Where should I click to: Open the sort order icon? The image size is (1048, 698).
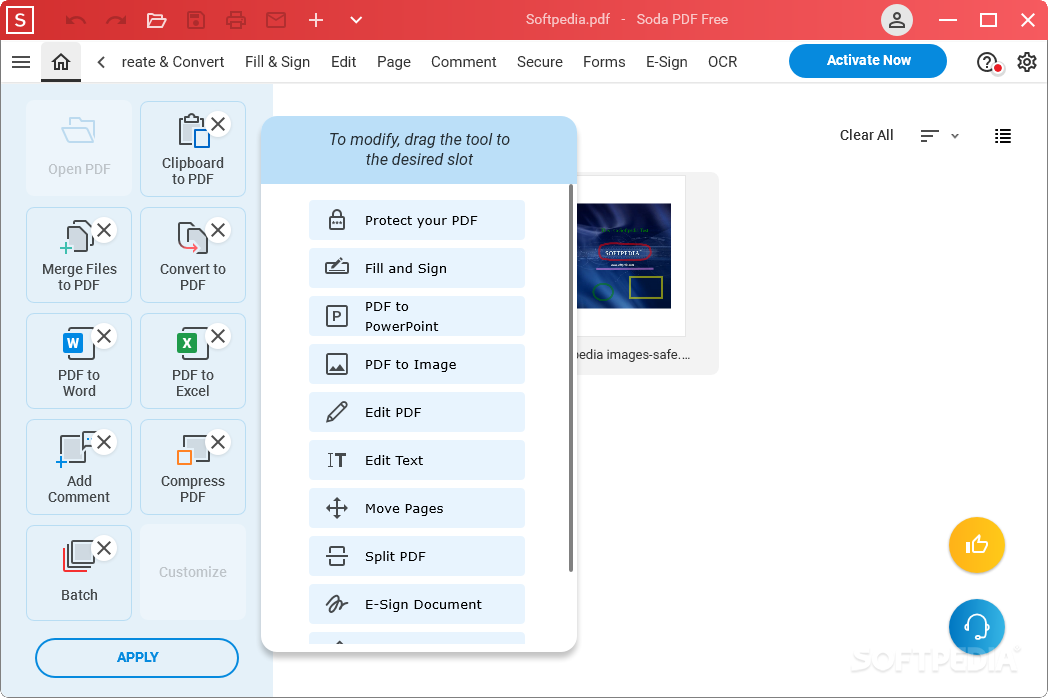(929, 136)
